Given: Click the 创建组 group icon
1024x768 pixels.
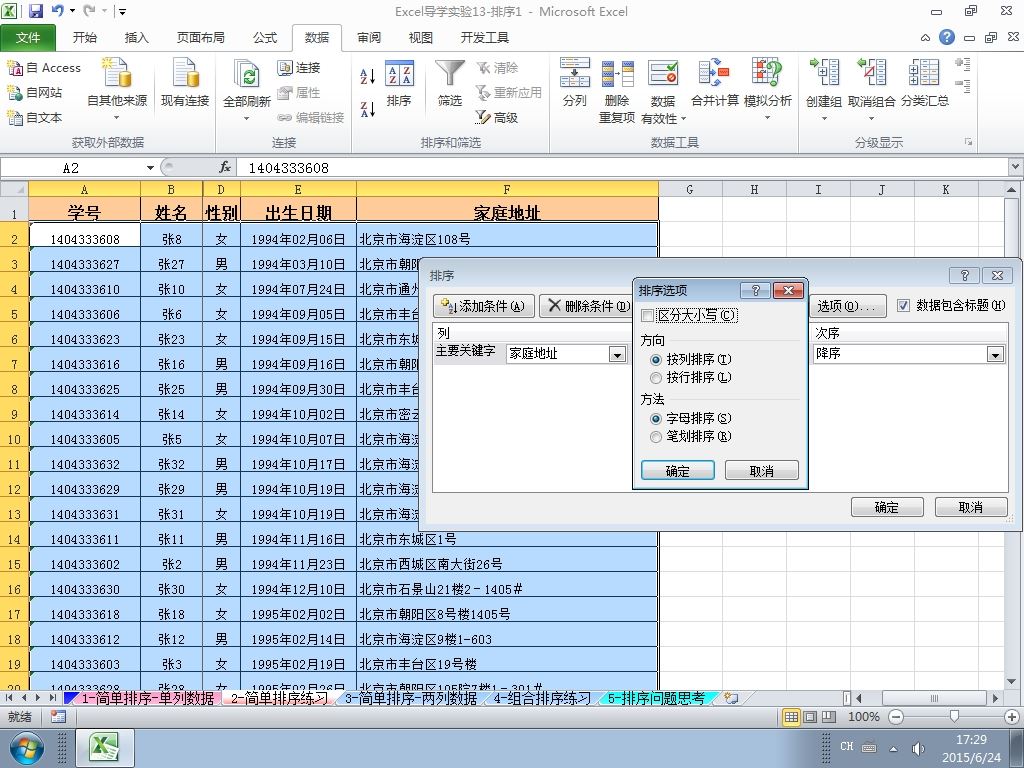Looking at the screenshot, I should 824,72.
